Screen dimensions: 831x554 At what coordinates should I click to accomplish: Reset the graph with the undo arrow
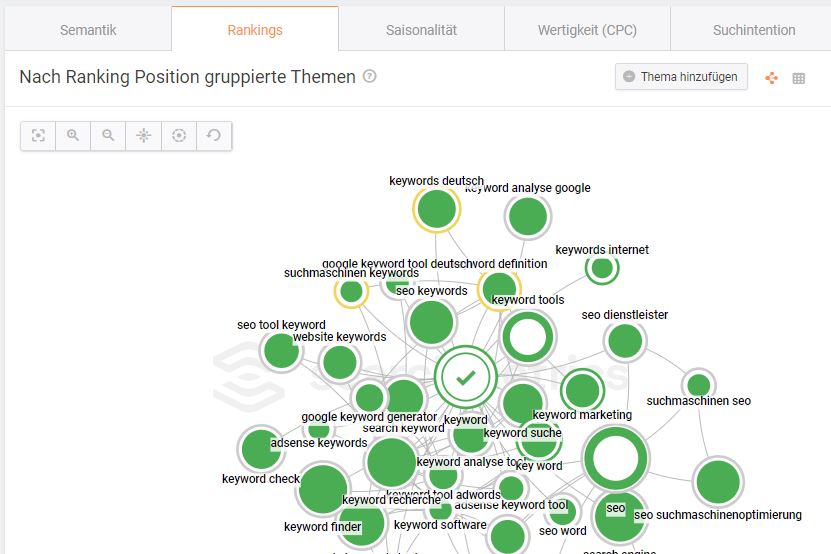(214, 136)
